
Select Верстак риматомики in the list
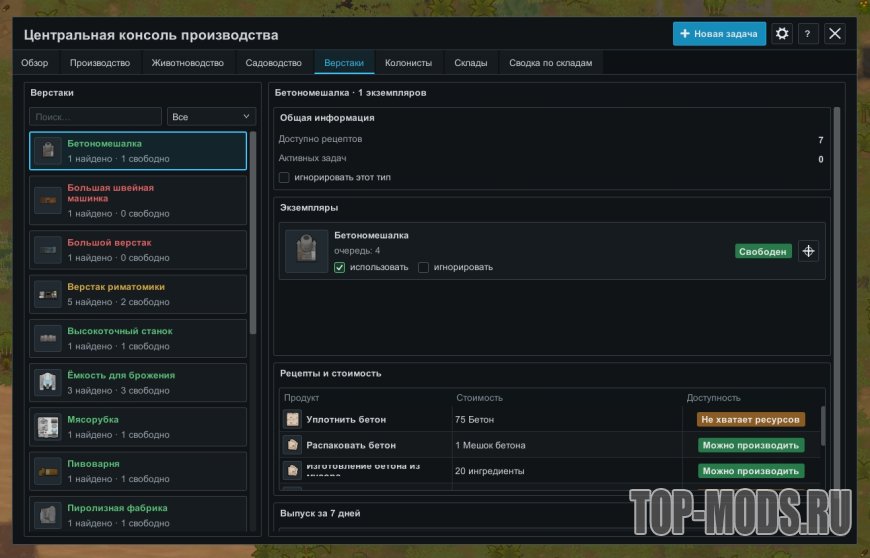[x=138, y=295]
